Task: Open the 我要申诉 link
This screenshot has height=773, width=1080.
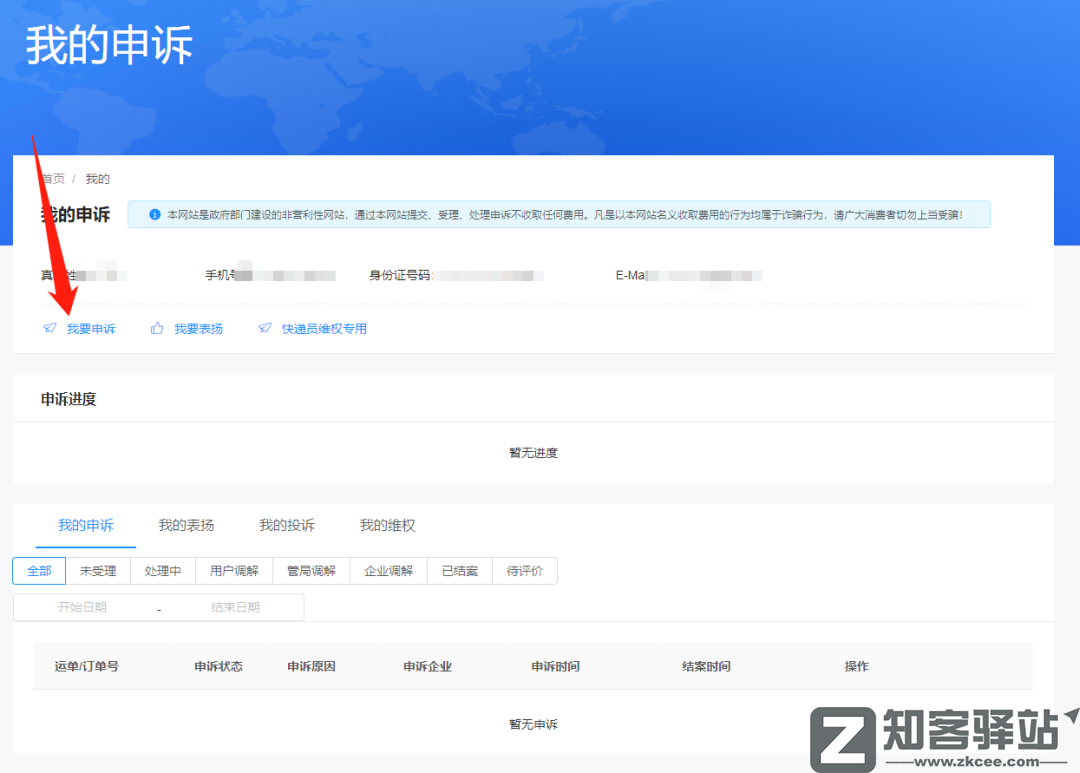Action: (x=90, y=328)
